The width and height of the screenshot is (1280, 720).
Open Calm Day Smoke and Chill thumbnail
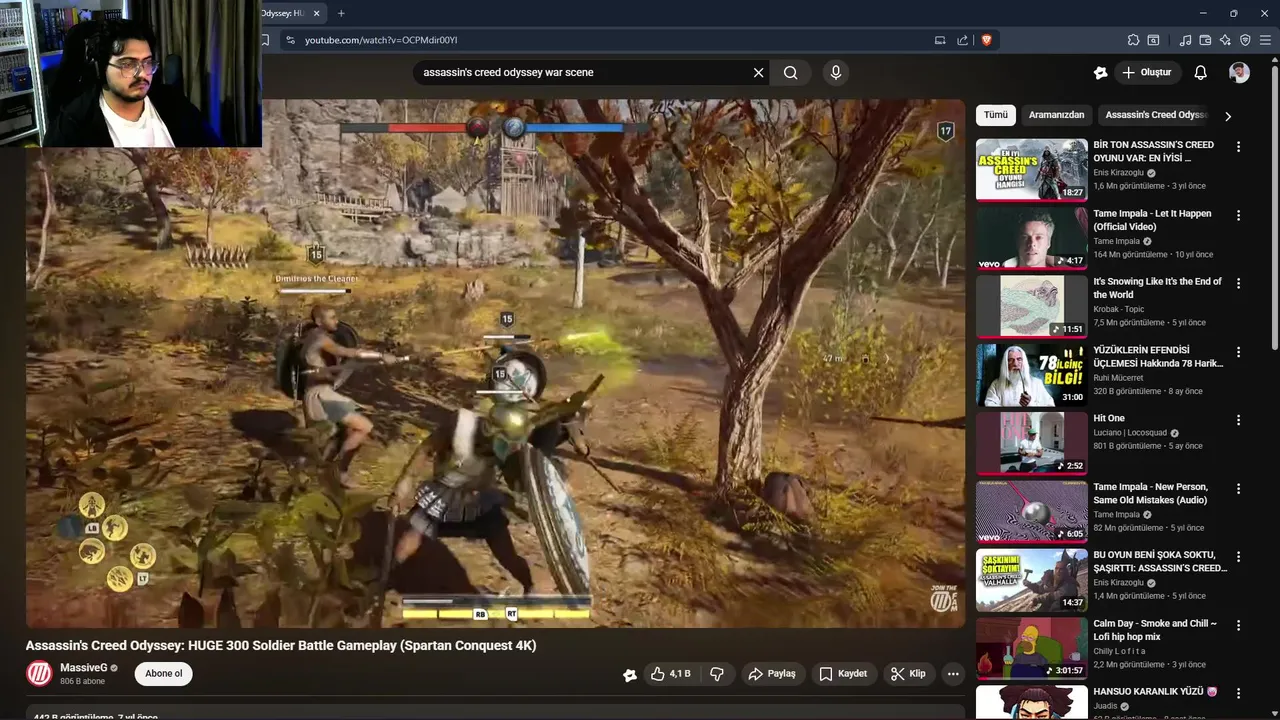tap(1031, 648)
